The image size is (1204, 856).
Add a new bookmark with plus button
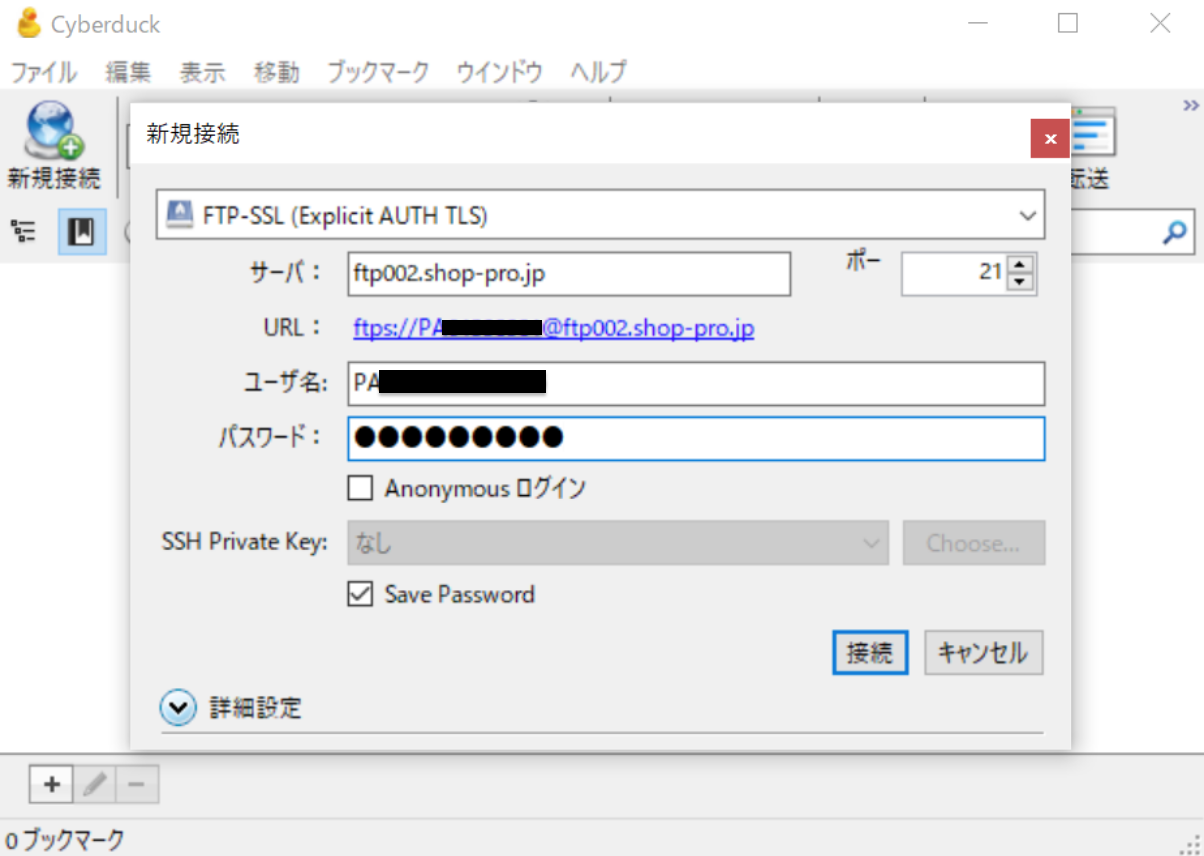coord(51,785)
